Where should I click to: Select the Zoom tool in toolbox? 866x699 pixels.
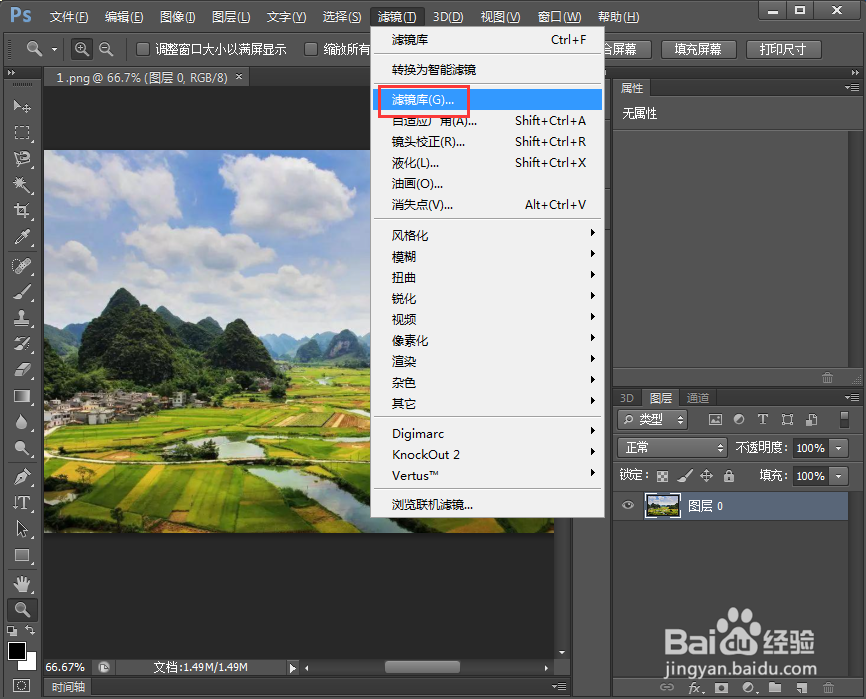(x=22, y=610)
